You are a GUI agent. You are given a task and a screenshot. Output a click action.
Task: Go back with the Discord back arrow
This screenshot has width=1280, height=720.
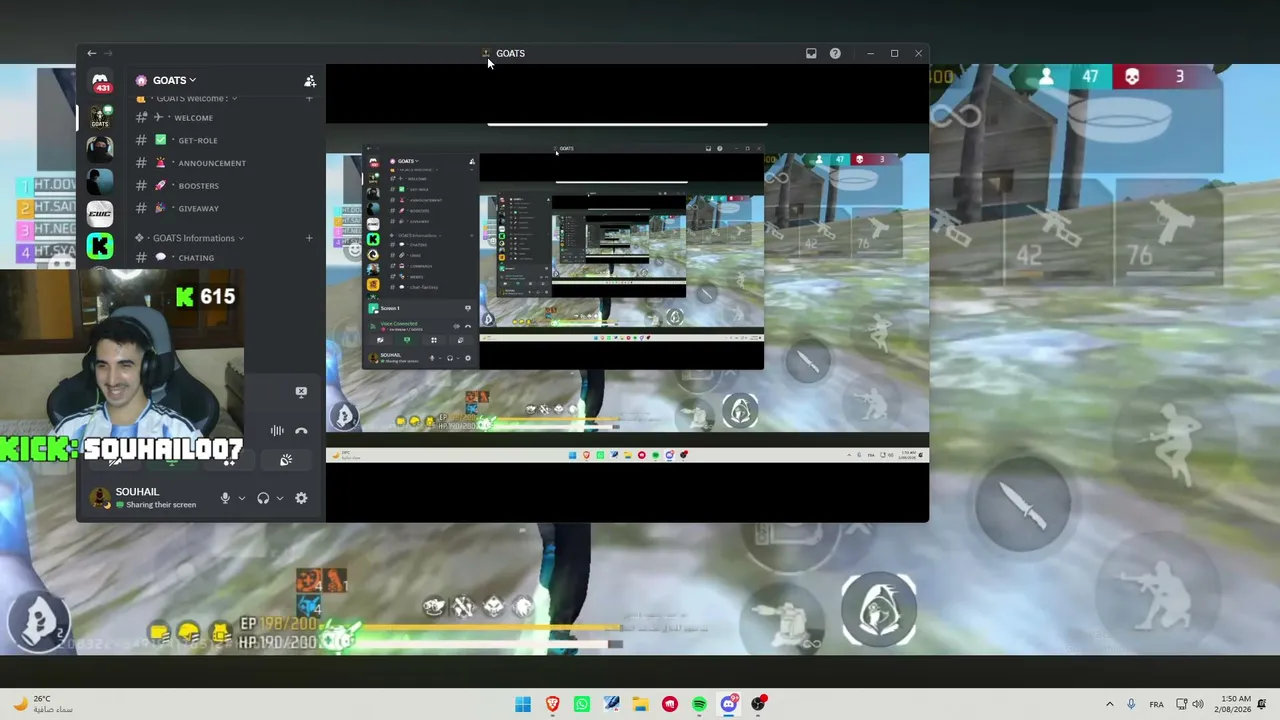[92, 53]
